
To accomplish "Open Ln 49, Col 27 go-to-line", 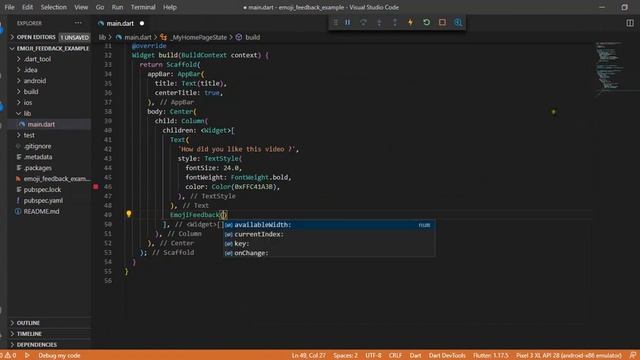I will [309, 356].
